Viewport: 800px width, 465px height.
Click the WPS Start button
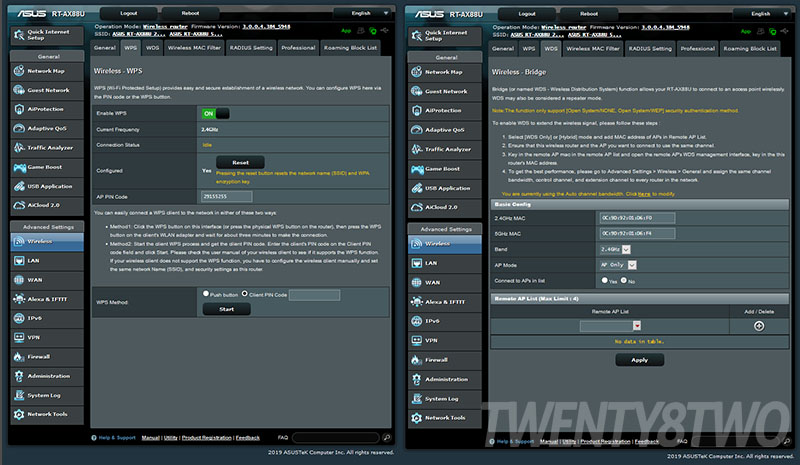coord(227,309)
